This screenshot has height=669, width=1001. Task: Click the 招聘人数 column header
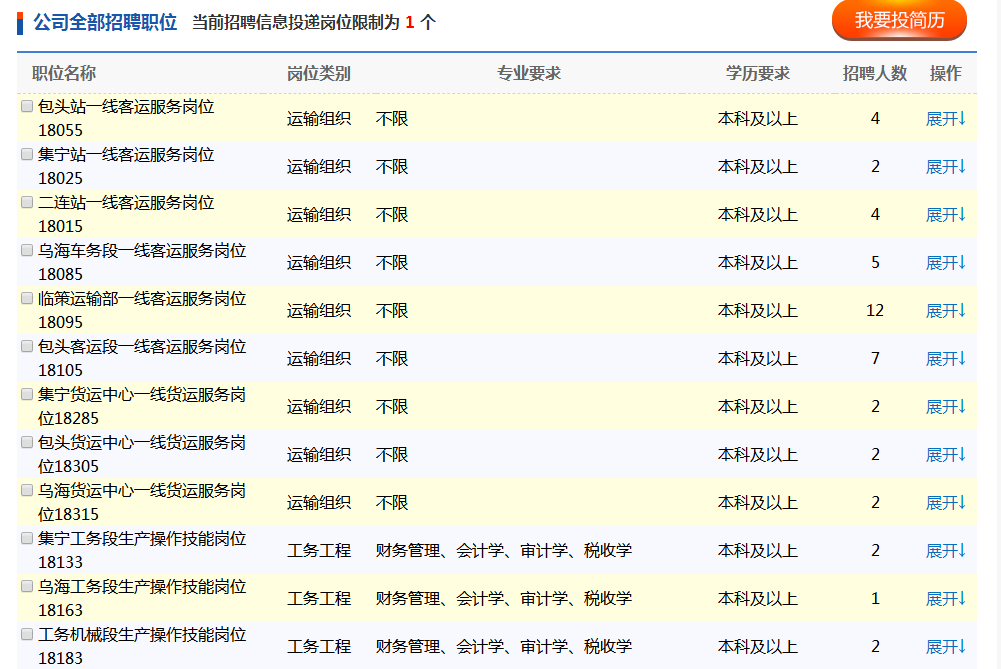coord(874,73)
